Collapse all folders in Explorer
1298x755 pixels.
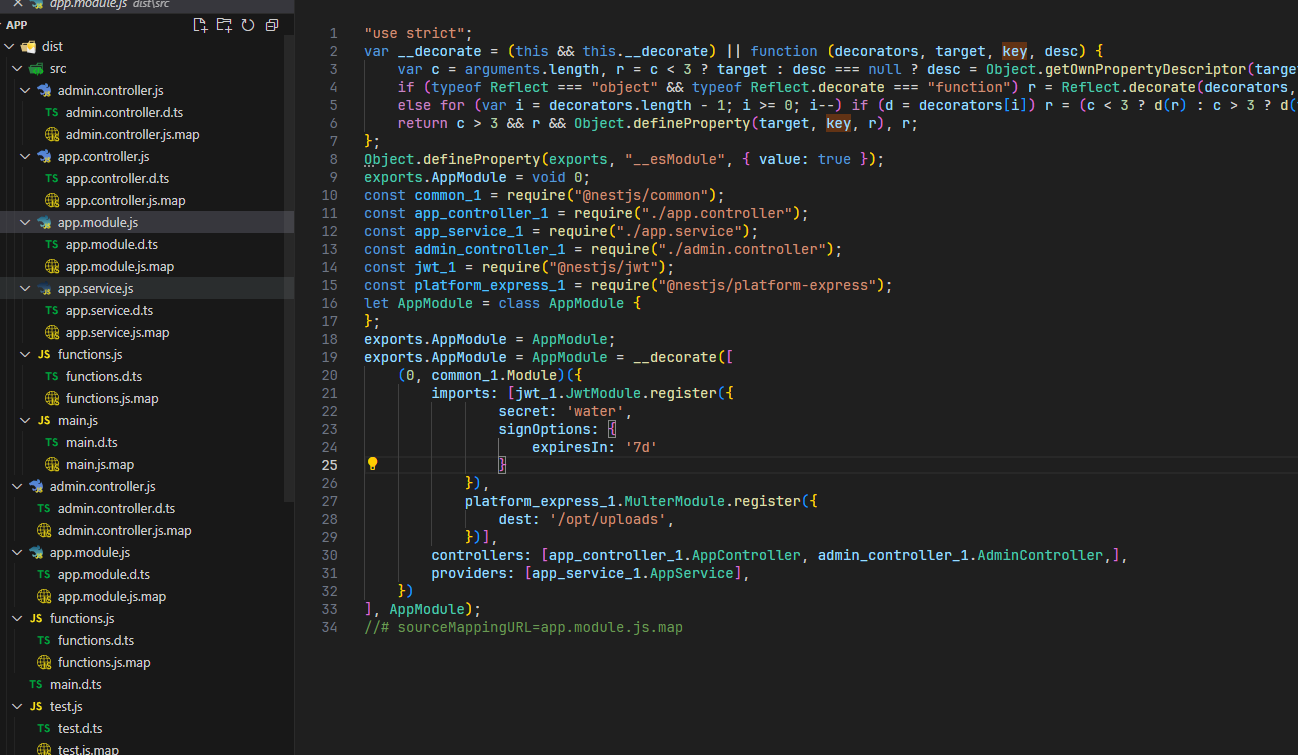[272, 25]
